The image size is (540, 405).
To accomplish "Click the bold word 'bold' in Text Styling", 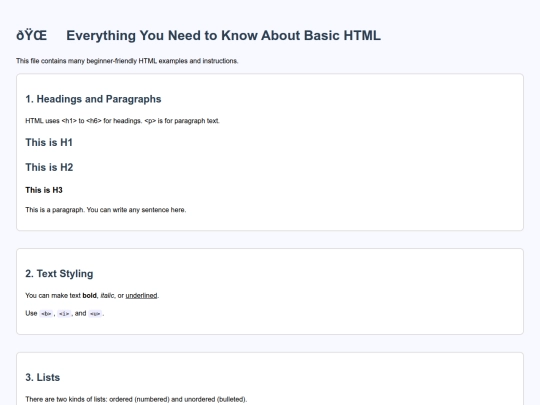I will 90,295.
